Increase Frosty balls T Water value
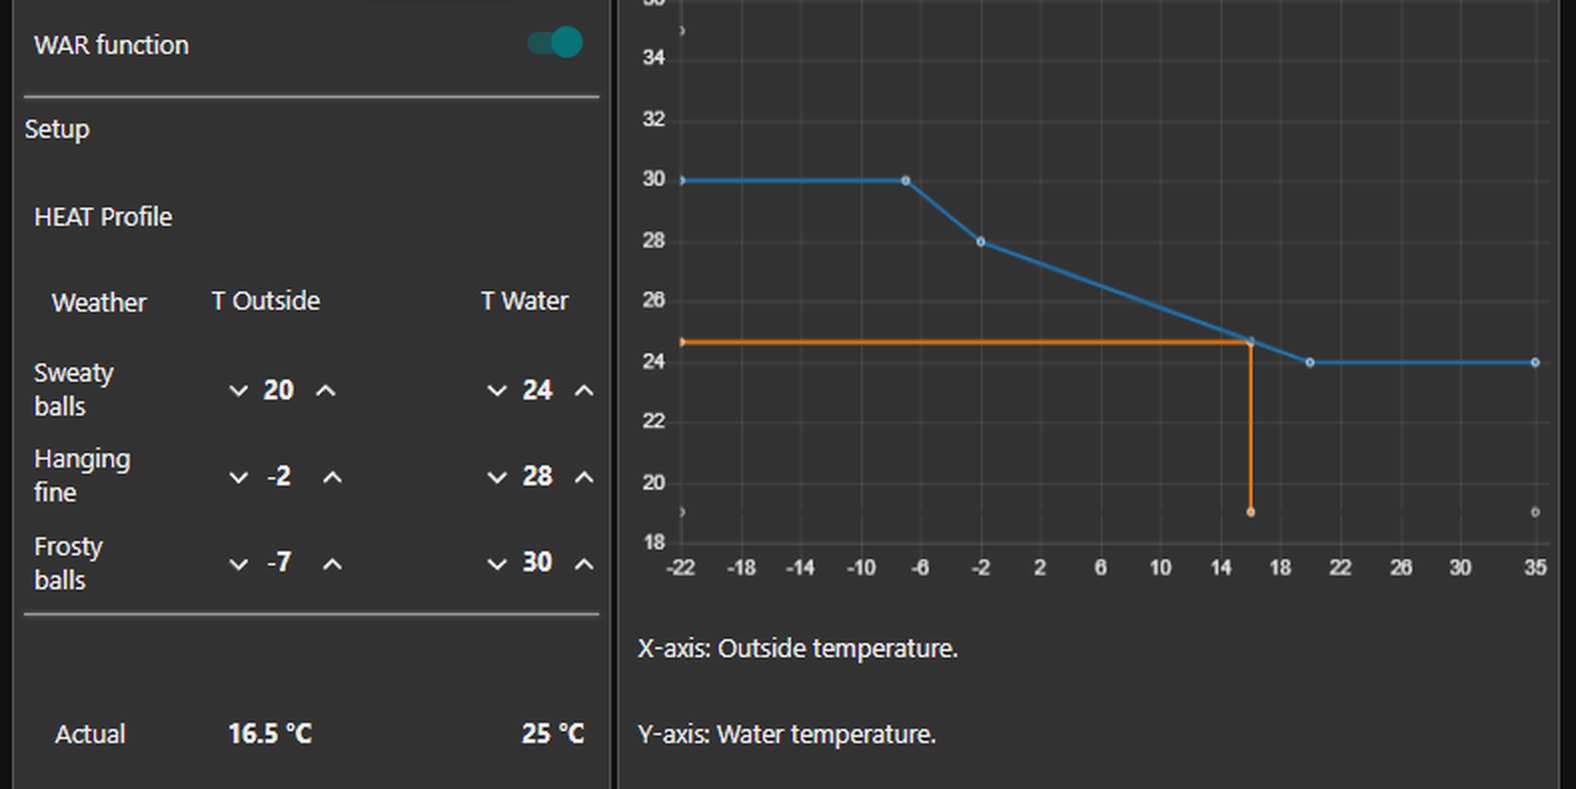 coord(584,564)
